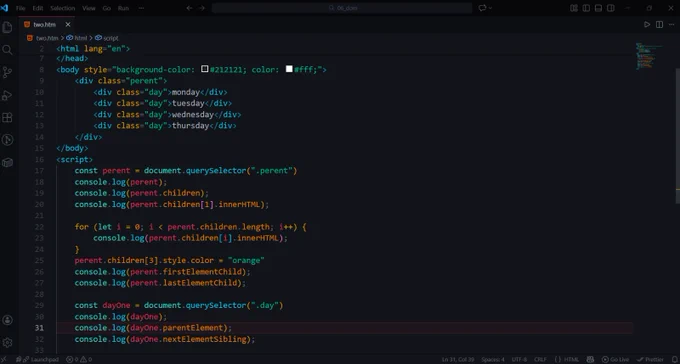The image size is (680, 364).
Task: Click the vertical editor scrollbar
Action: pos(678,135)
